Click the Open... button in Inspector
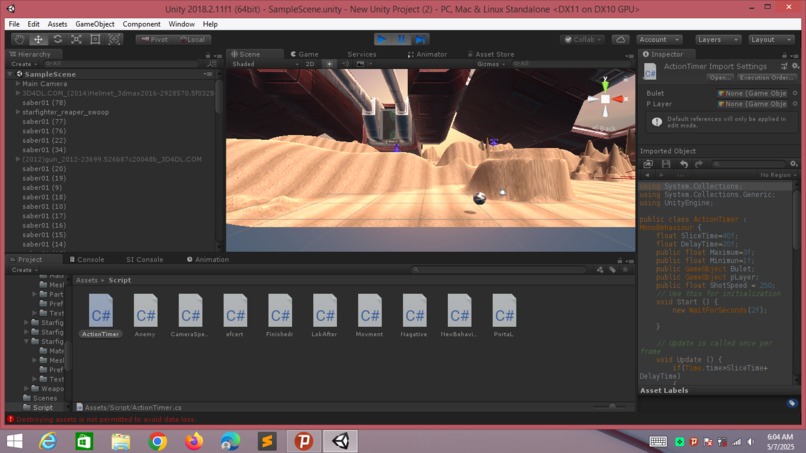This screenshot has width=806, height=453. [x=720, y=78]
